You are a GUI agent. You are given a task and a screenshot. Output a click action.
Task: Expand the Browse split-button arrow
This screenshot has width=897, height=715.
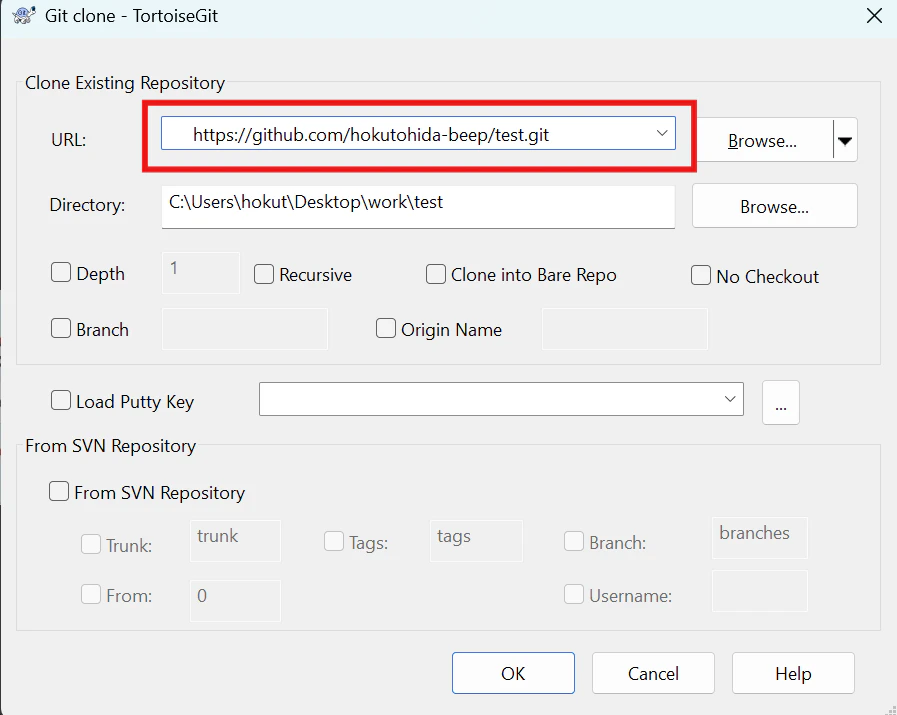845,140
